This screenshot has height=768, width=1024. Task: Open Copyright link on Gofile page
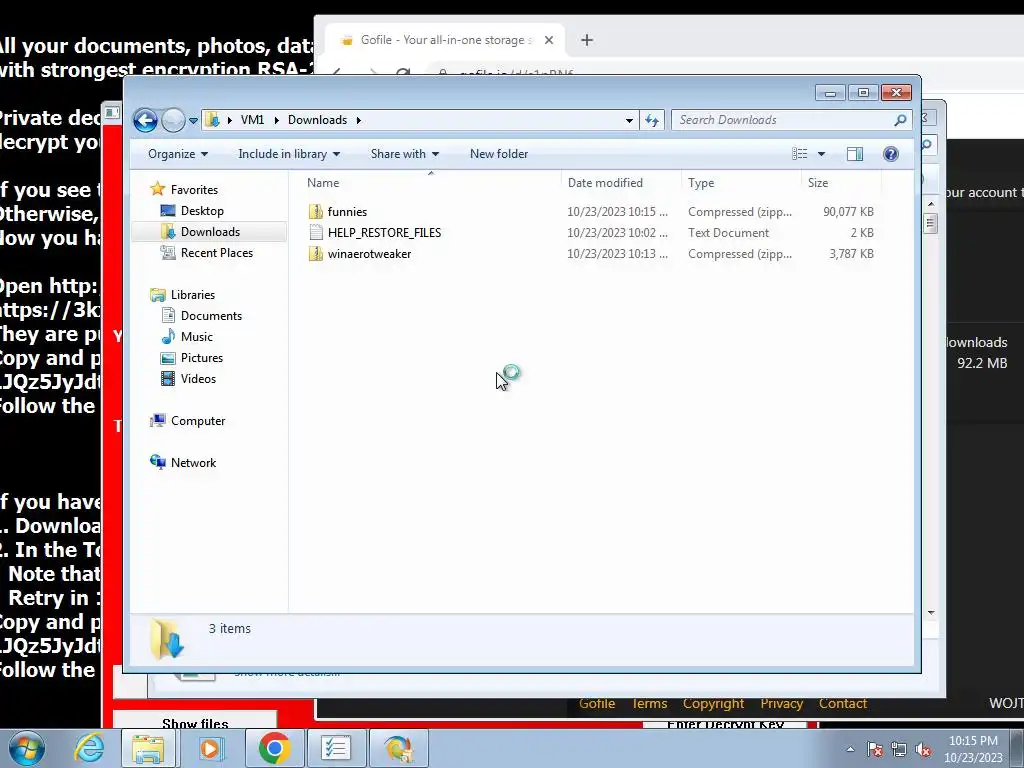pos(713,704)
